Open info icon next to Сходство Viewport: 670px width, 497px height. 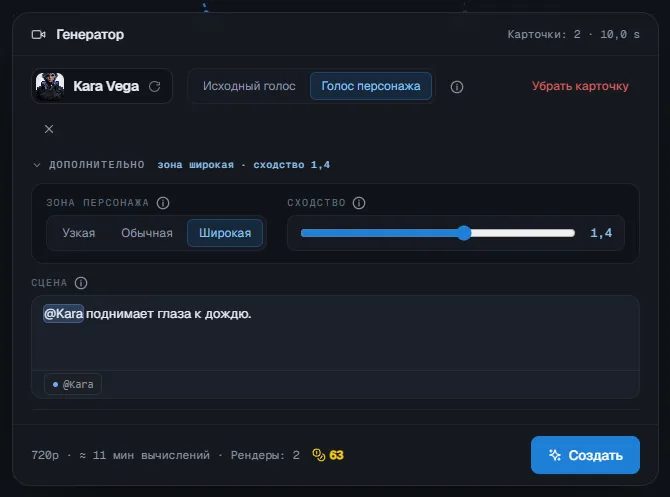point(359,203)
